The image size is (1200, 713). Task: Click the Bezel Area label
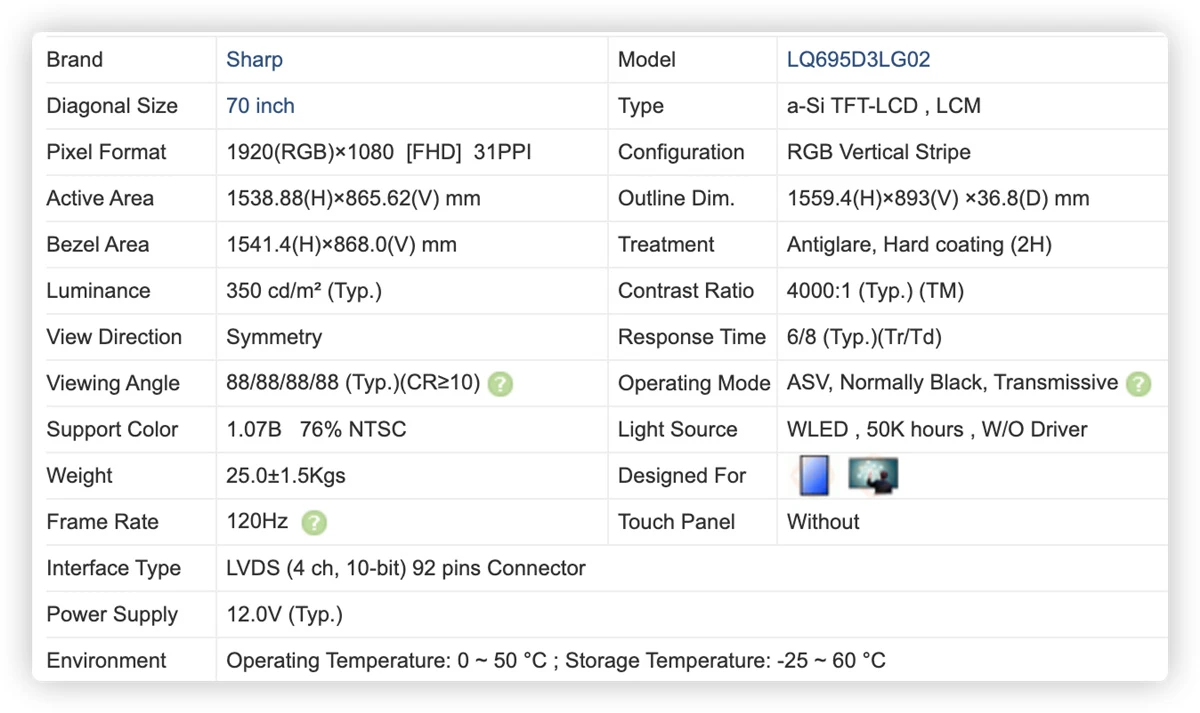click(98, 245)
